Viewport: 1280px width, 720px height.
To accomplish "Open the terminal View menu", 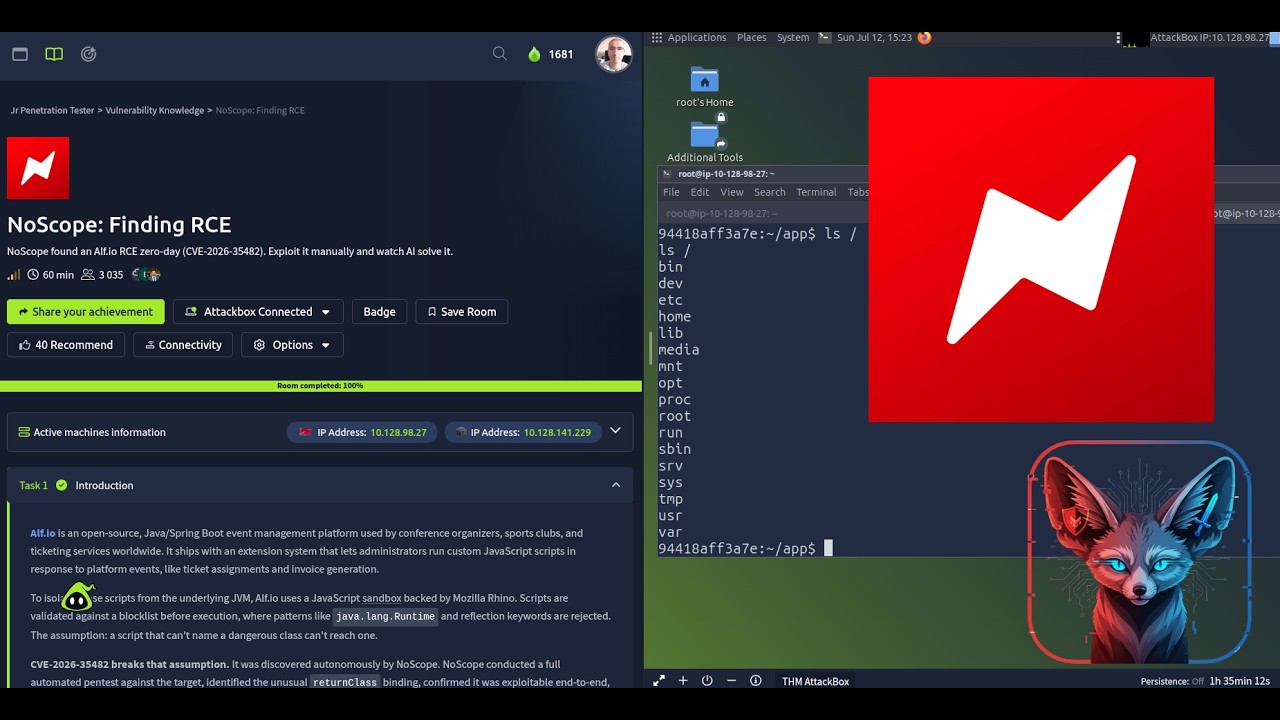I will (732, 192).
